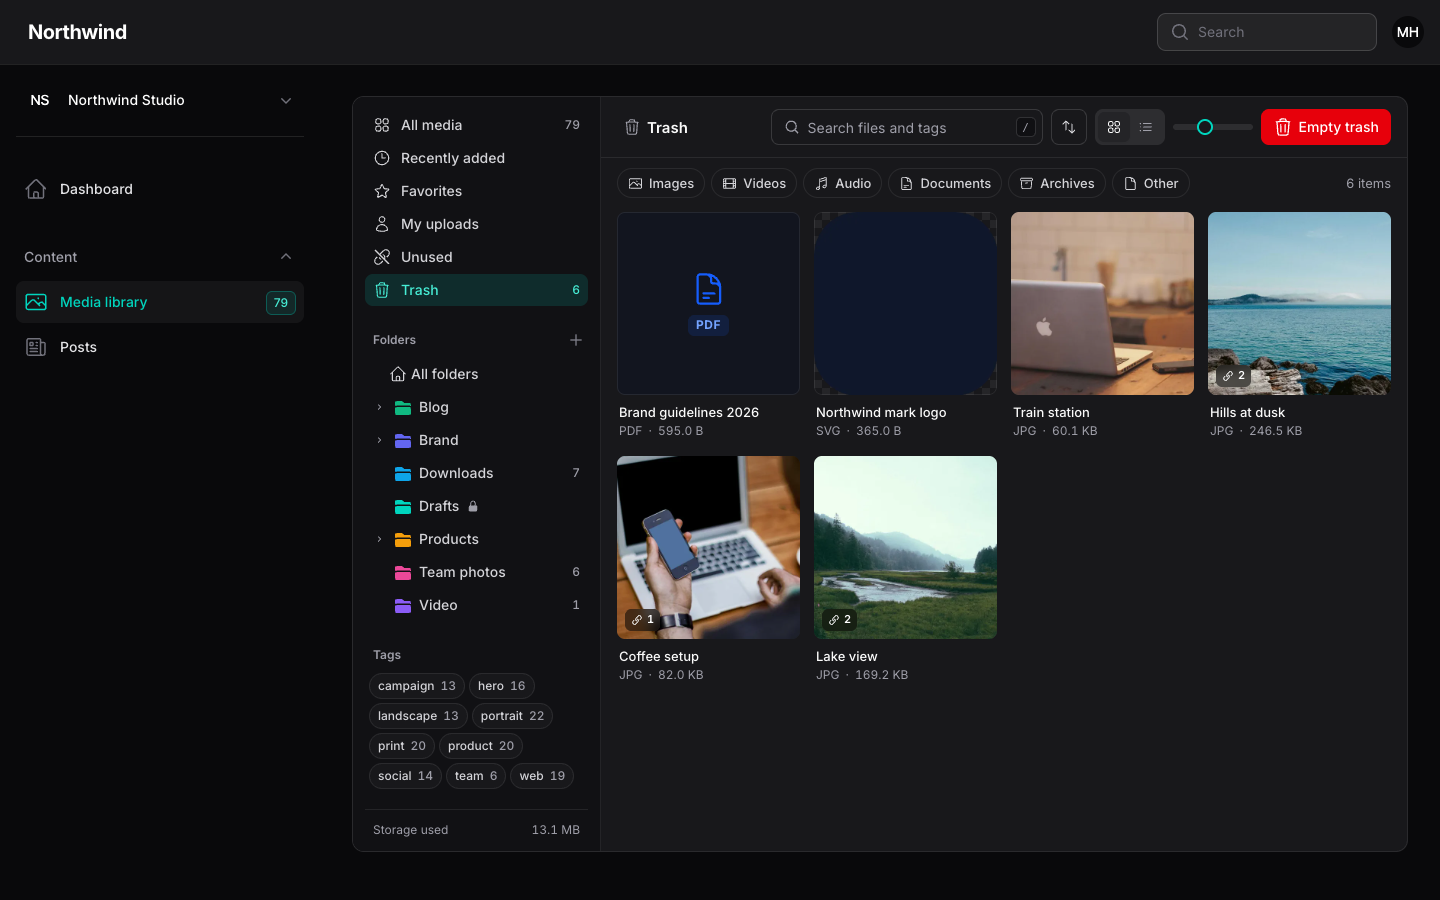Open Media library in sidebar
The image size is (1440, 900).
(x=160, y=302)
